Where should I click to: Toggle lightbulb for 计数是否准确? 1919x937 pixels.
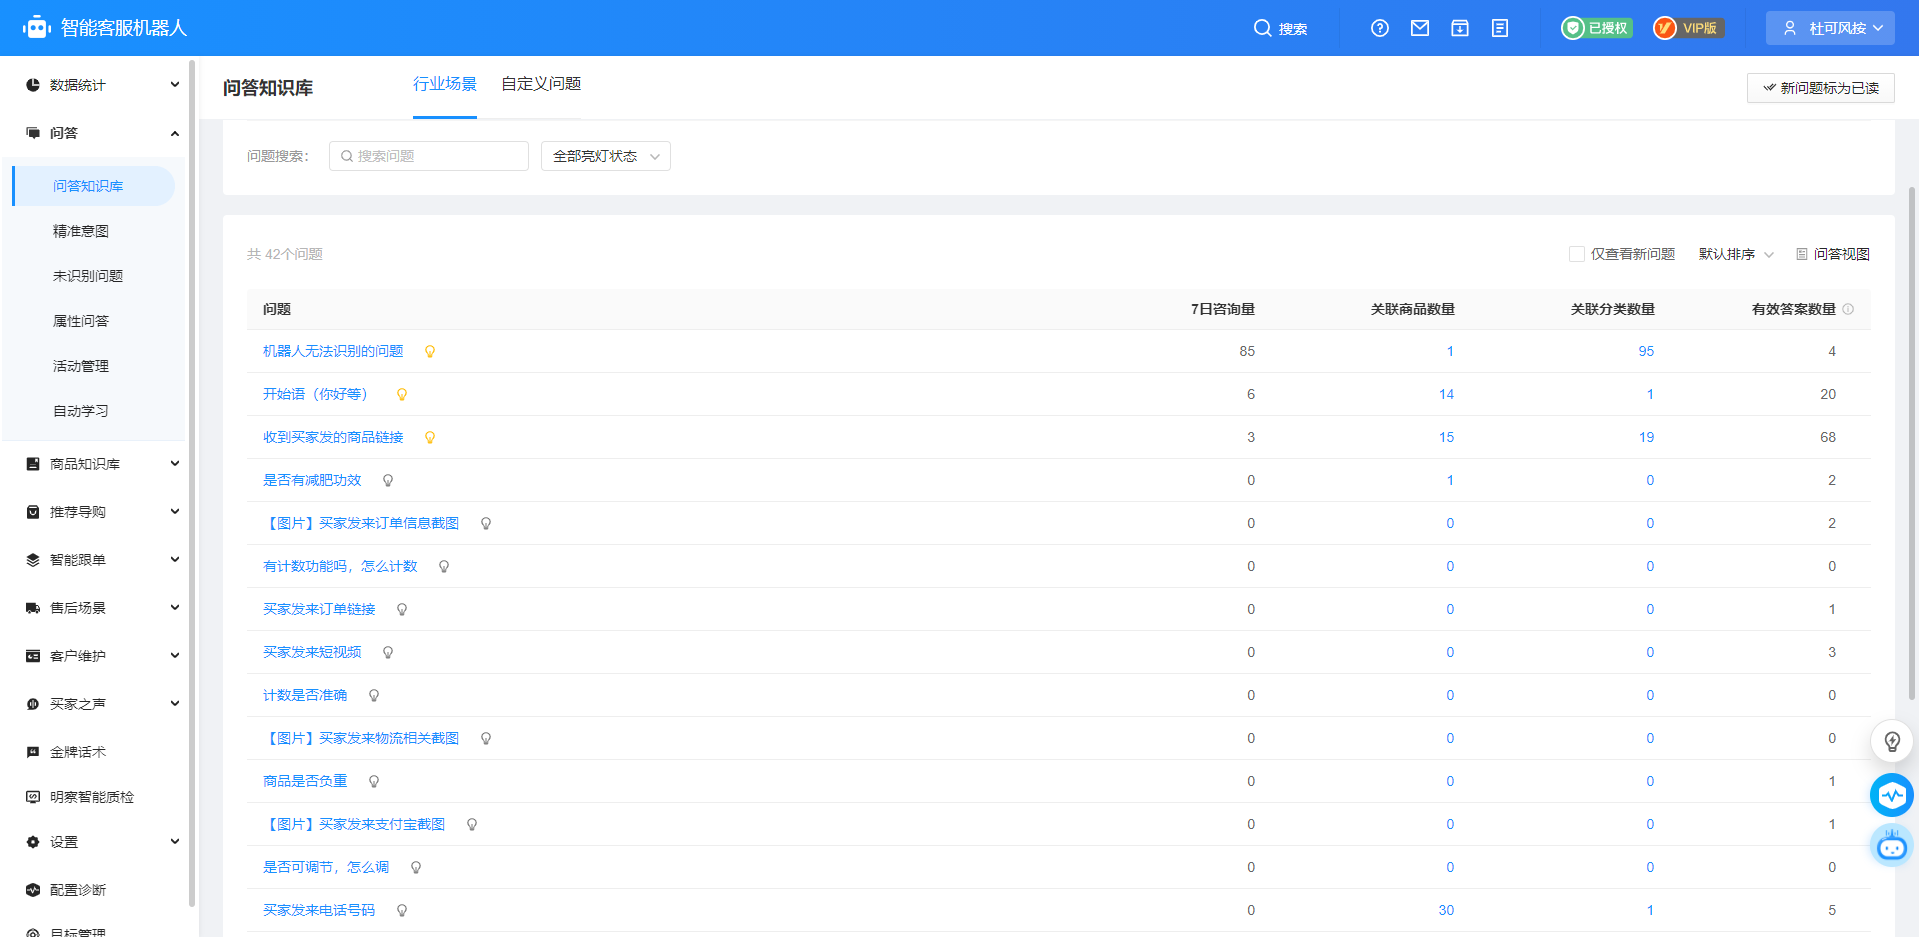pyautogui.click(x=374, y=695)
